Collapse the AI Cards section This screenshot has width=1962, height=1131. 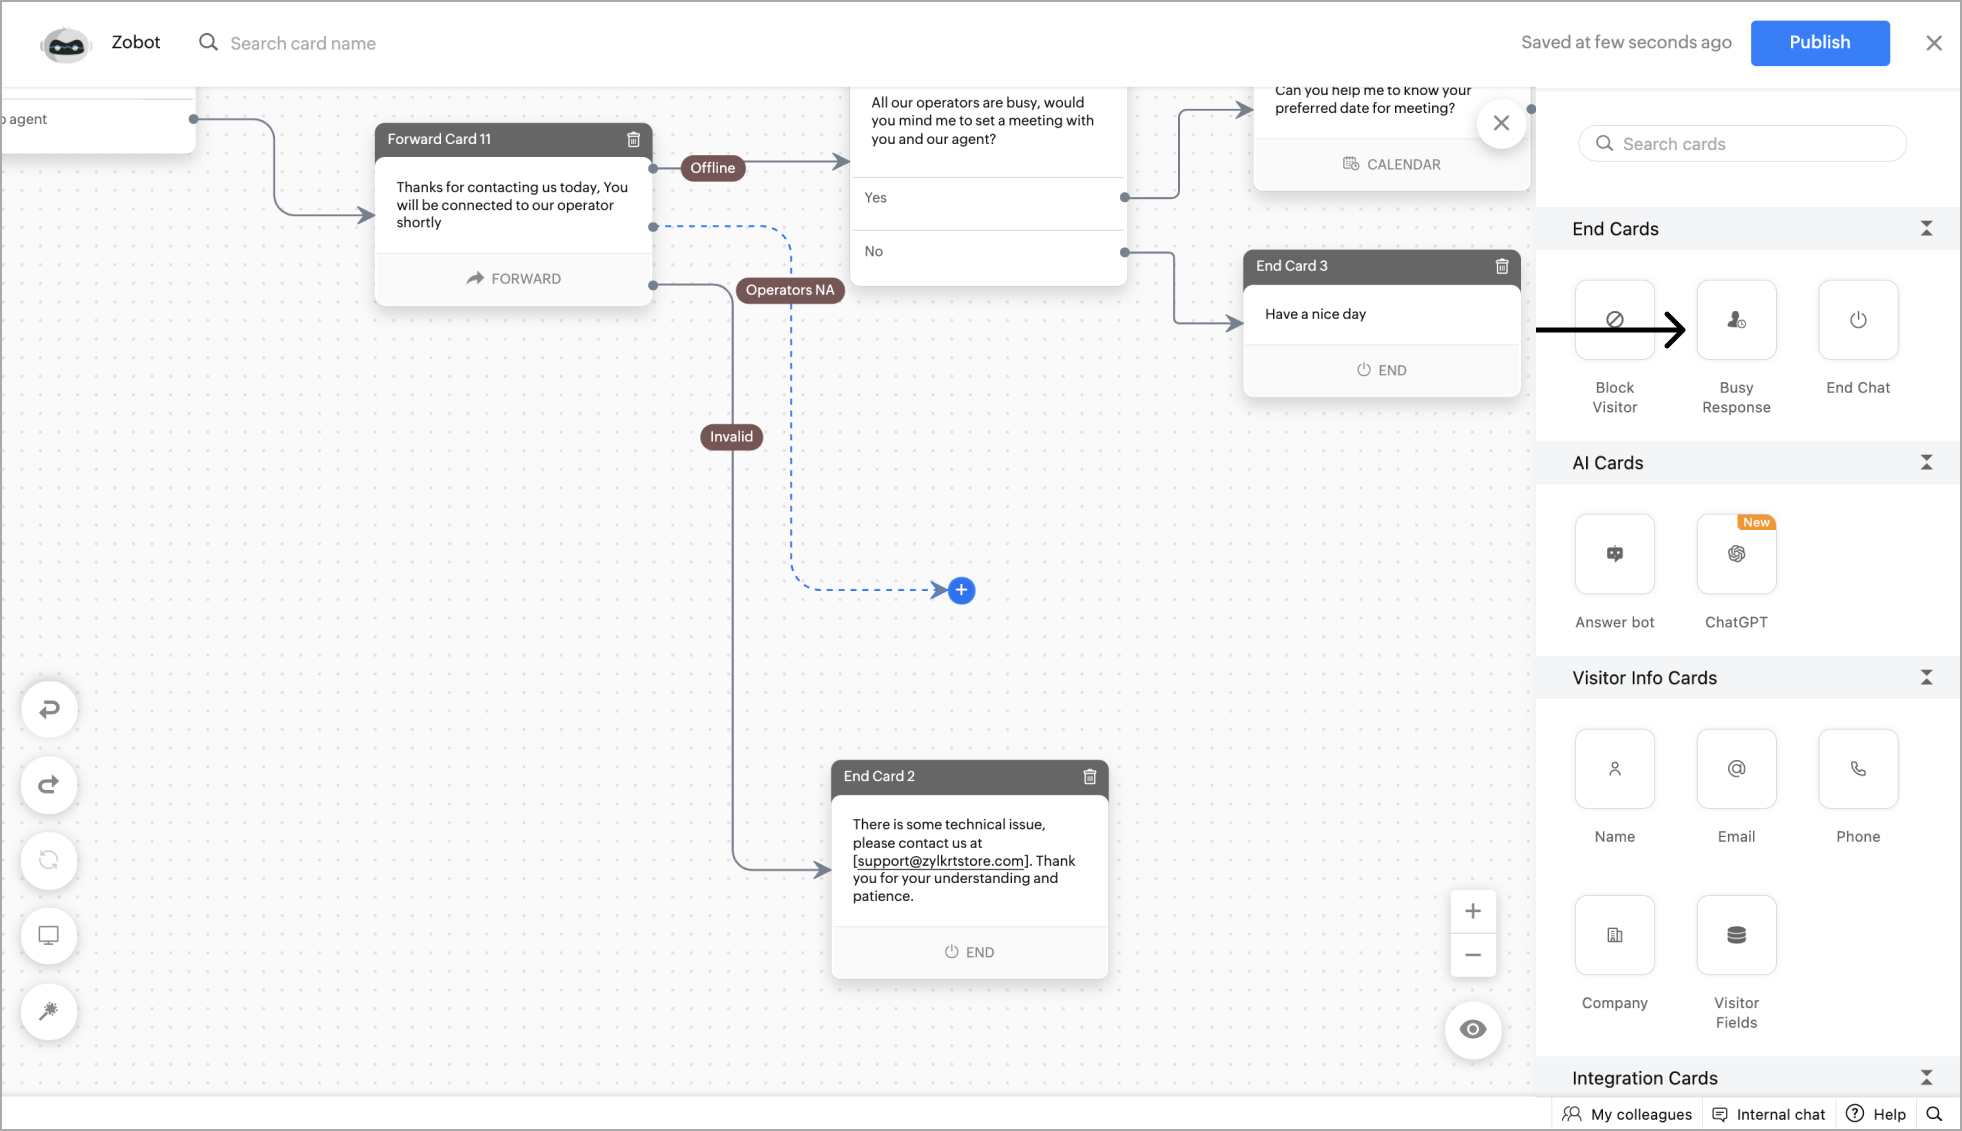pyautogui.click(x=1926, y=462)
